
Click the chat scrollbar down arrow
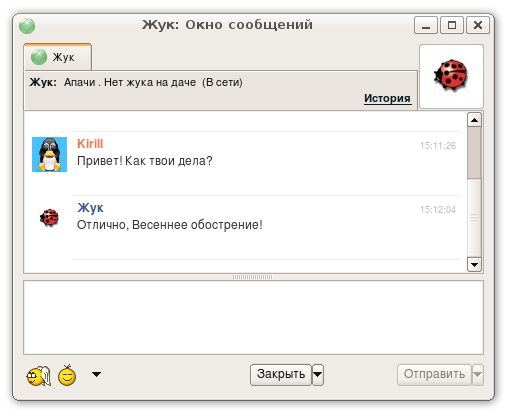coord(474,265)
